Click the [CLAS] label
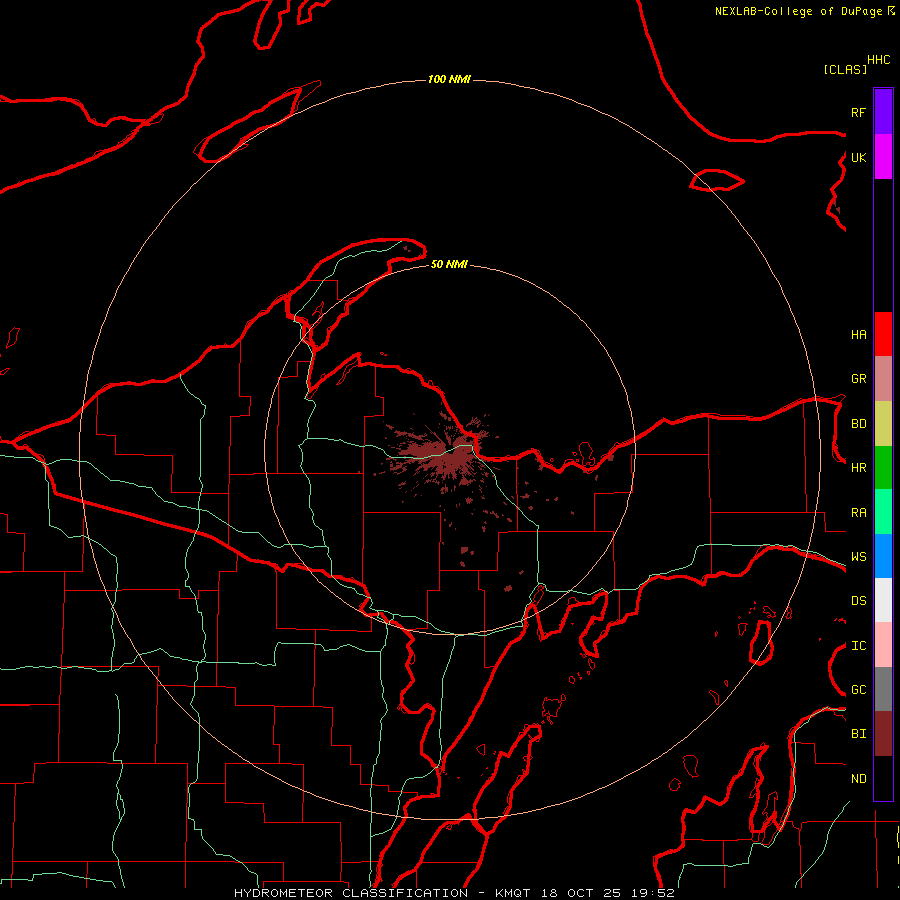 tap(845, 69)
